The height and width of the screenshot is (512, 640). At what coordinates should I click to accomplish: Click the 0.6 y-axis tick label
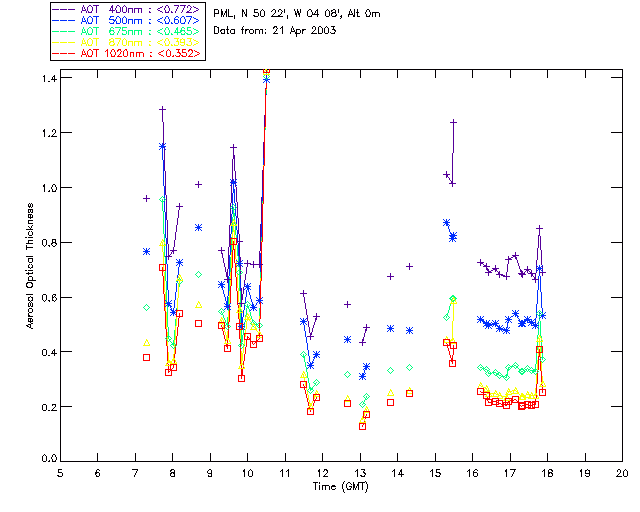pos(49,298)
